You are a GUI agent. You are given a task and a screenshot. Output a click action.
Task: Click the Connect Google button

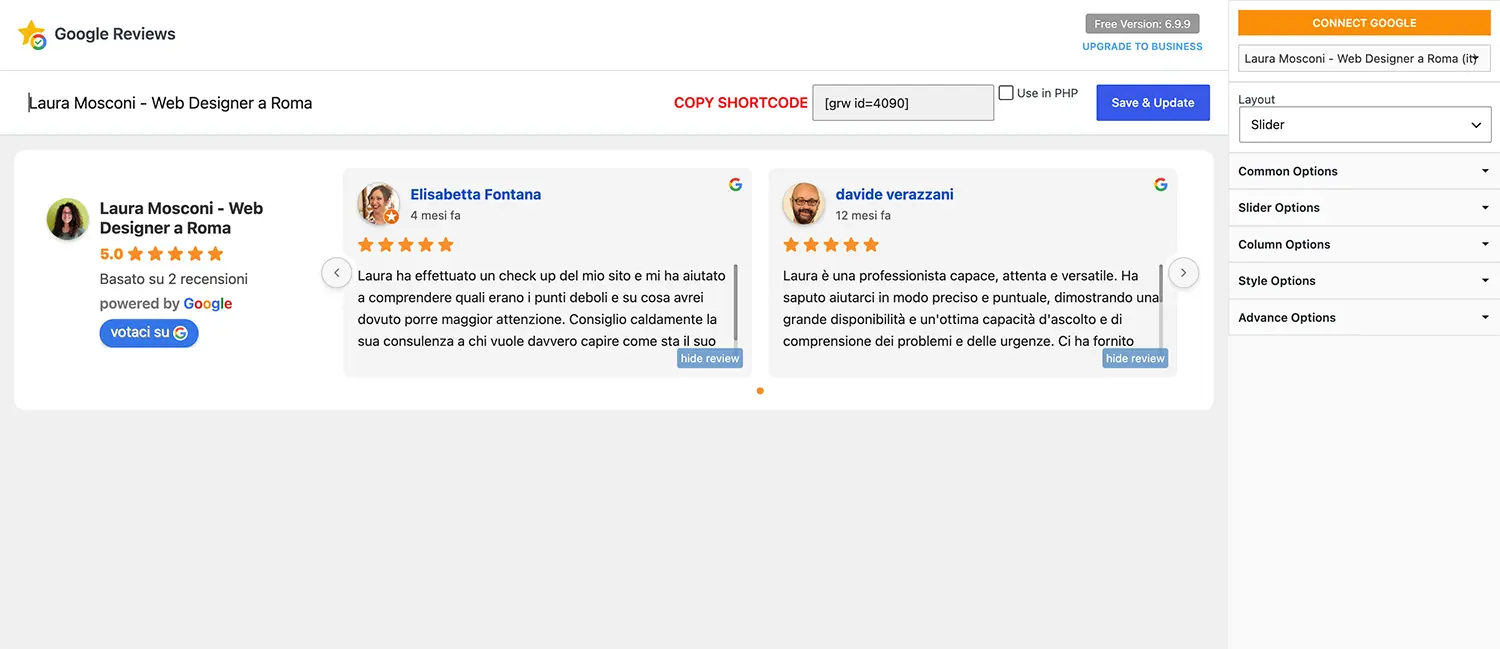(x=1364, y=23)
